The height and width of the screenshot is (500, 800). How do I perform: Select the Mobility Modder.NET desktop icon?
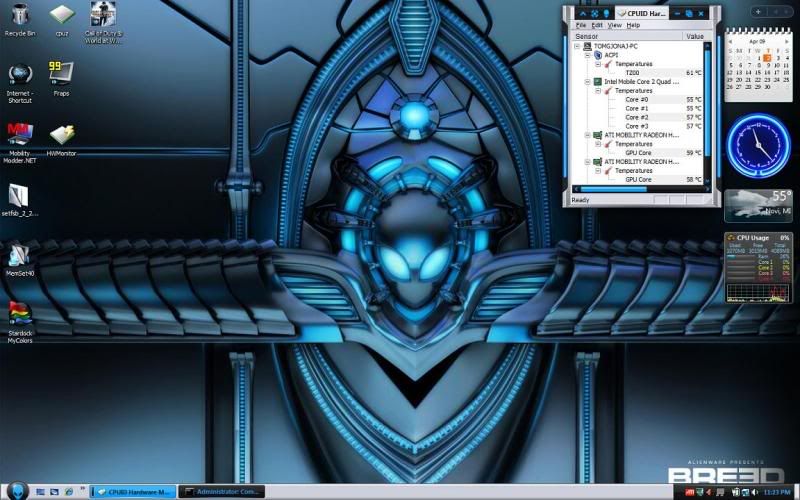tap(20, 143)
